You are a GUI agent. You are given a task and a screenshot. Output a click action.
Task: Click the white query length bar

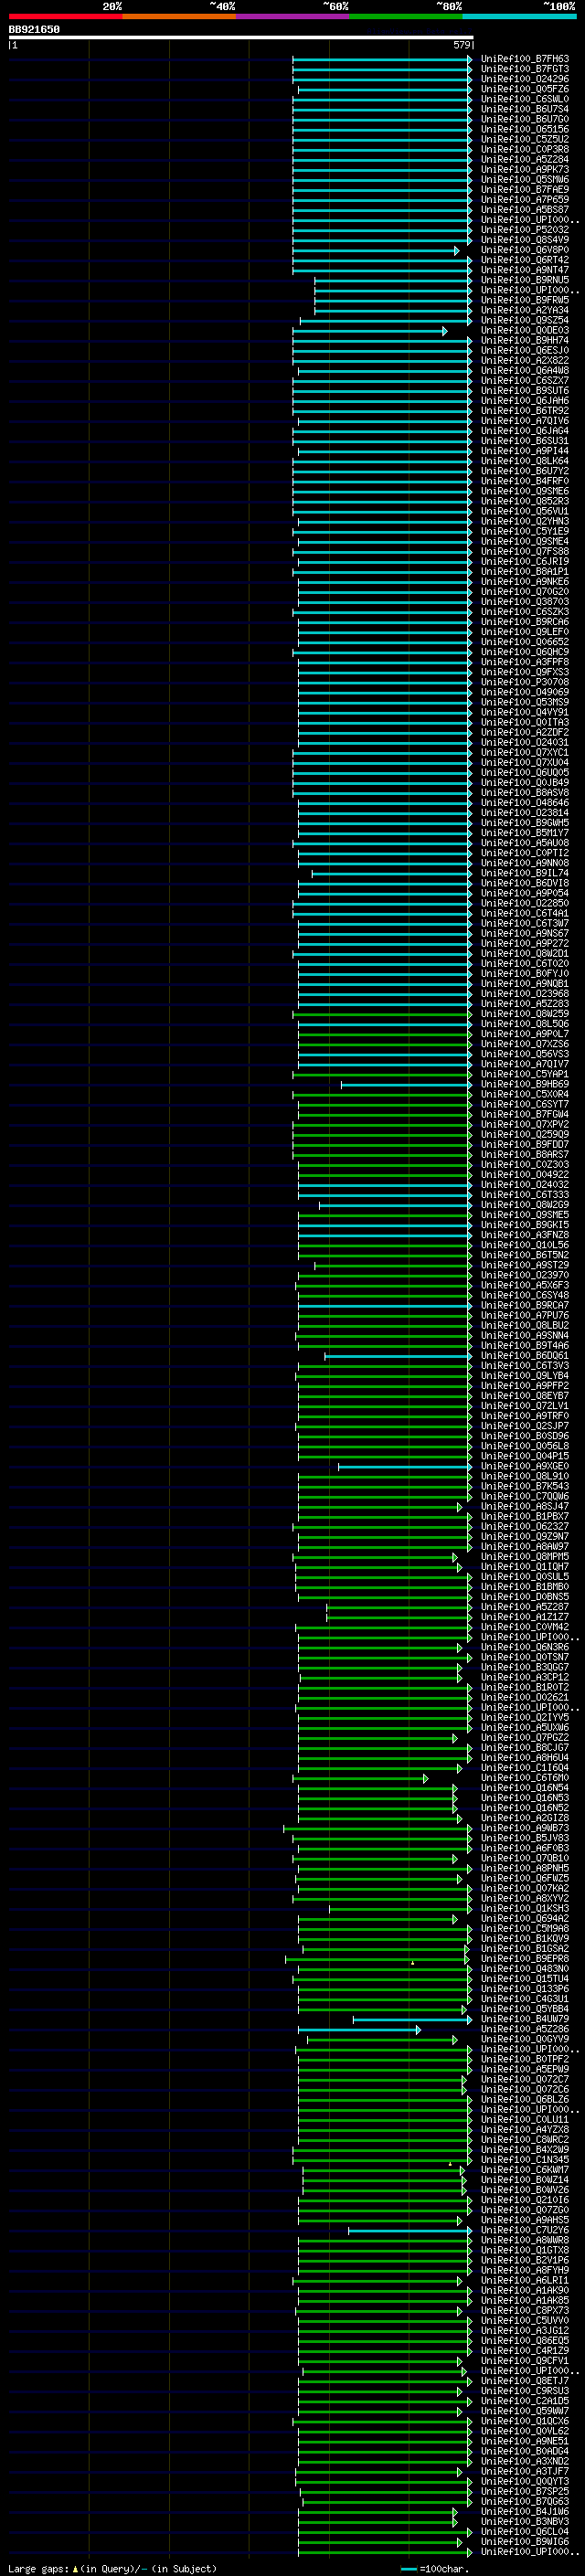[x=241, y=38]
